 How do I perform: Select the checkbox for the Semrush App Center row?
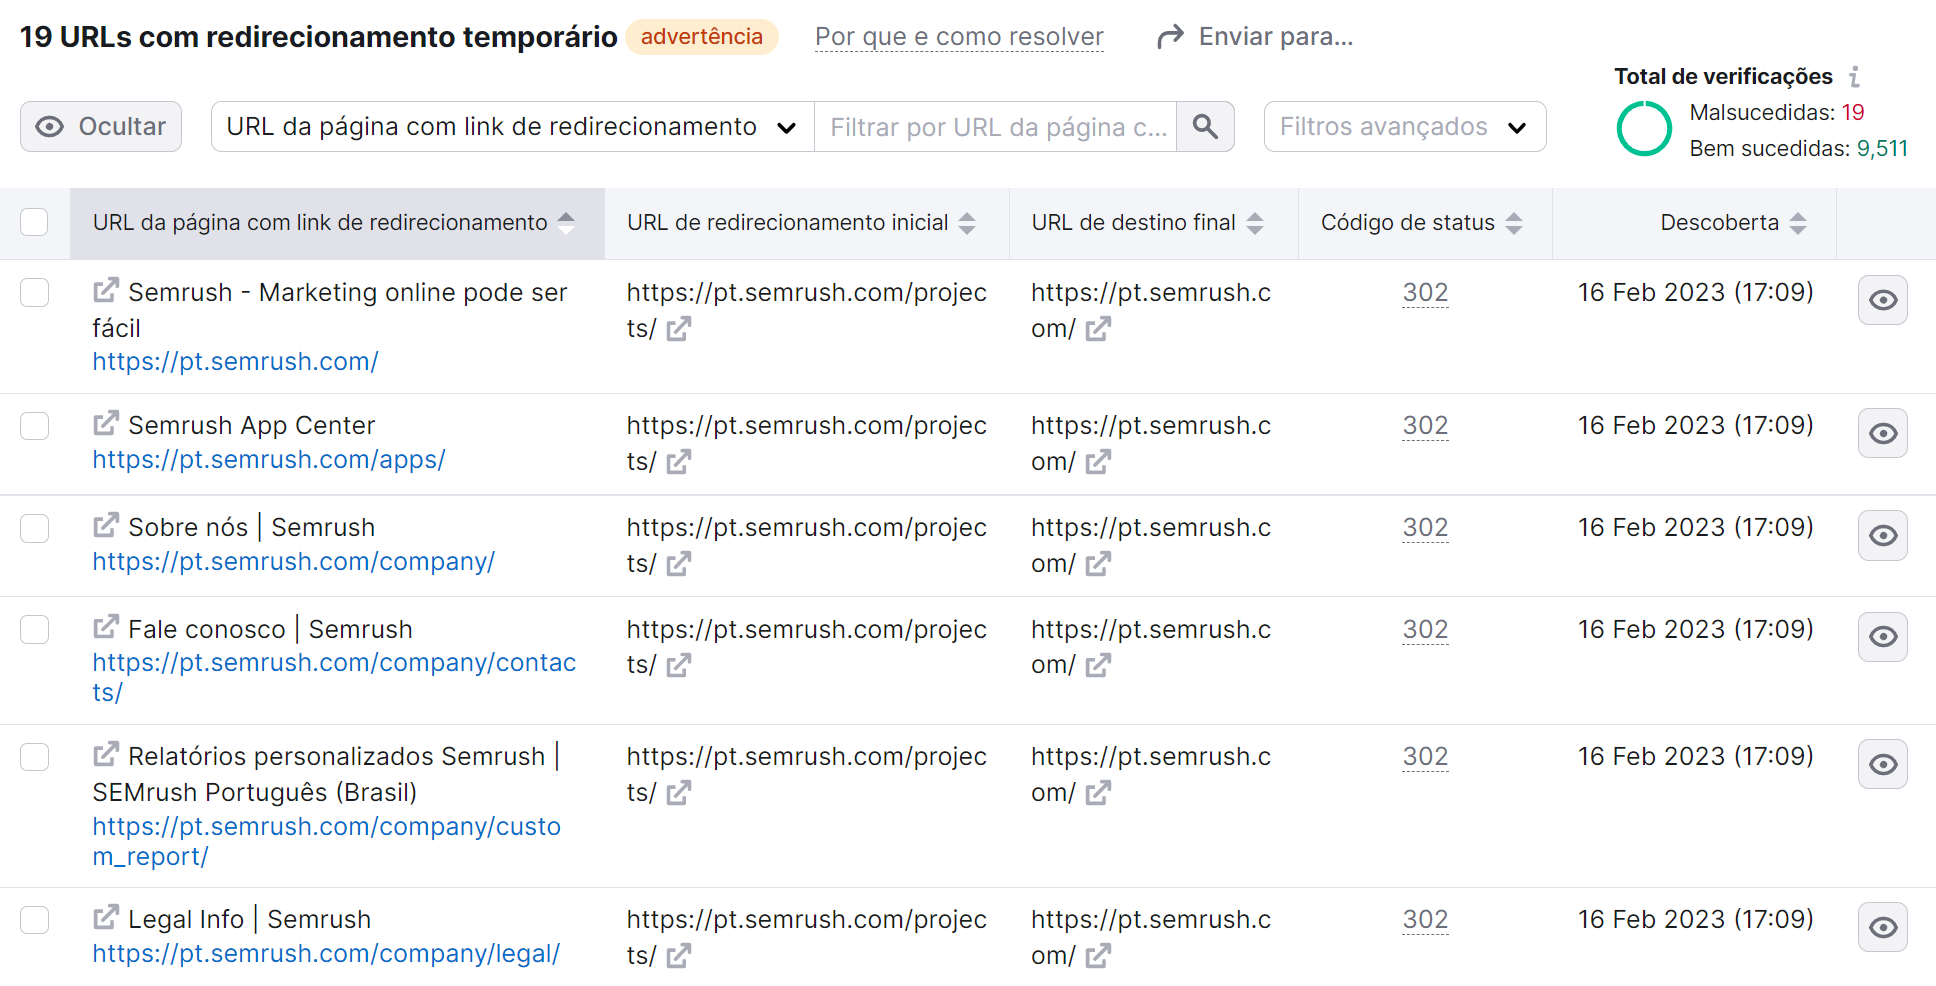(x=35, y=426)
